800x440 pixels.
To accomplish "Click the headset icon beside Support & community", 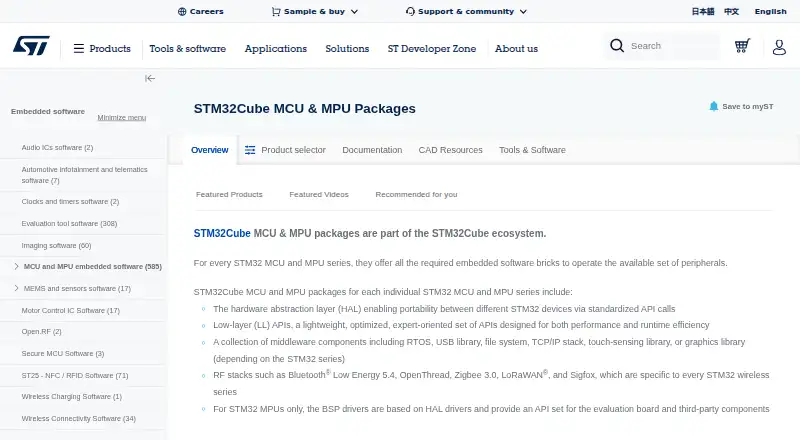I will click(x=410, y=11).
